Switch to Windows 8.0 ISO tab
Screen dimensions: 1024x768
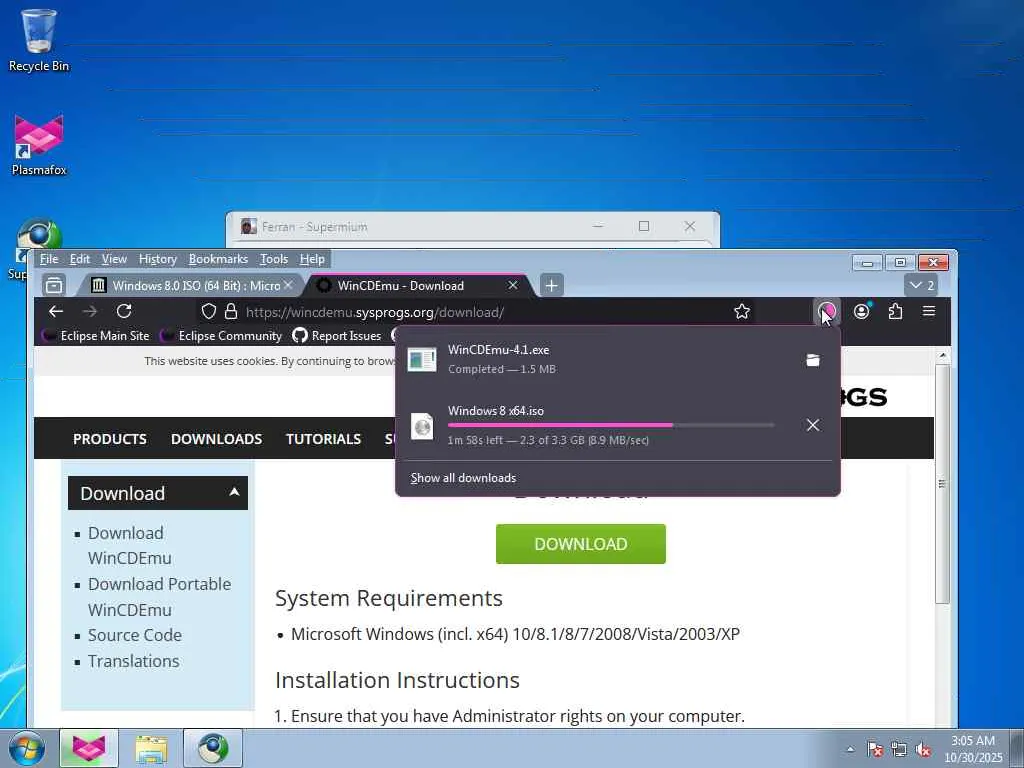[189, 285]
